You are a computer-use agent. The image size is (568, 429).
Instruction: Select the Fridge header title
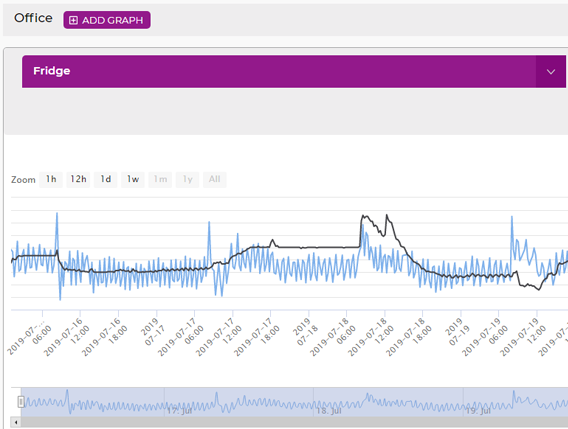[x=52, y=71]
